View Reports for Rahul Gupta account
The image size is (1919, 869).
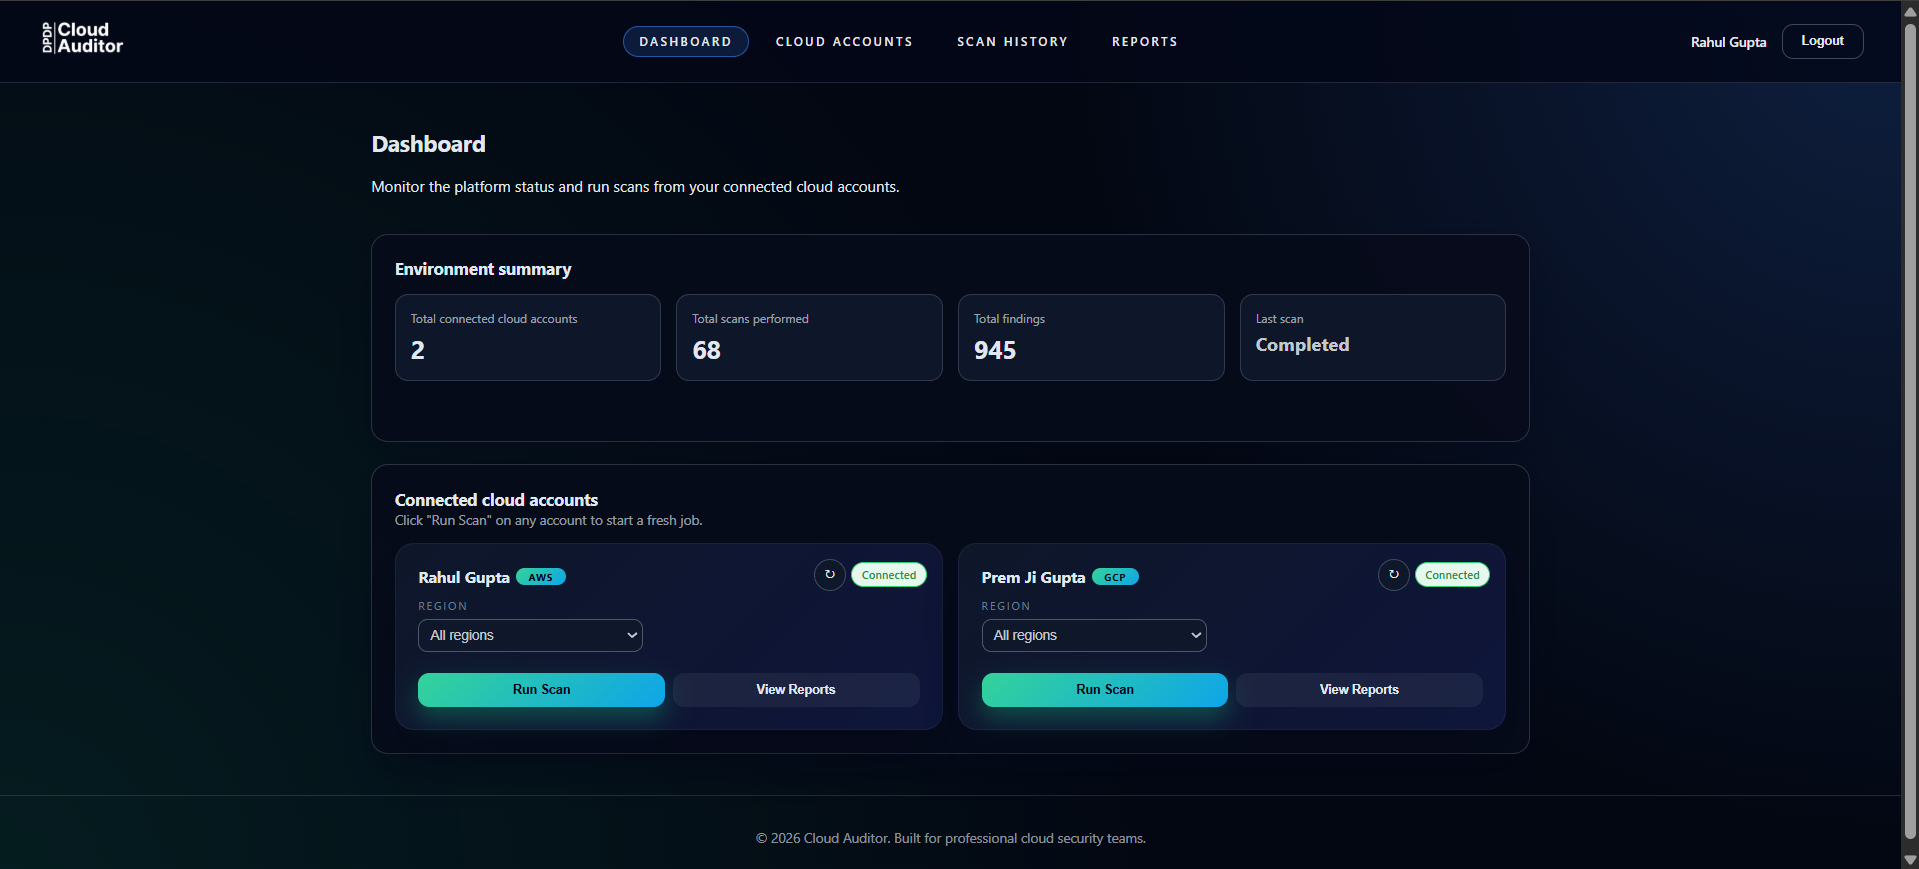(796, 690)
